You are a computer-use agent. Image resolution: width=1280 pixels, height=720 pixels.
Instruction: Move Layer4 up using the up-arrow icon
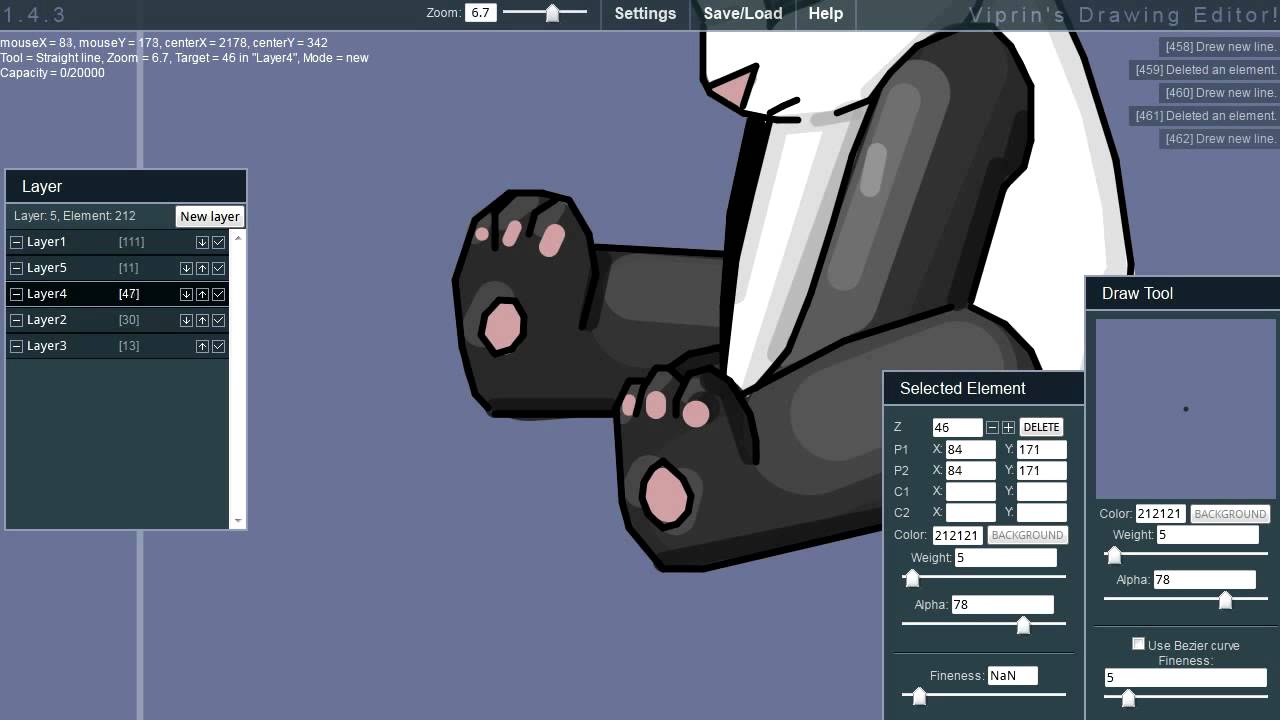point(202,293)
